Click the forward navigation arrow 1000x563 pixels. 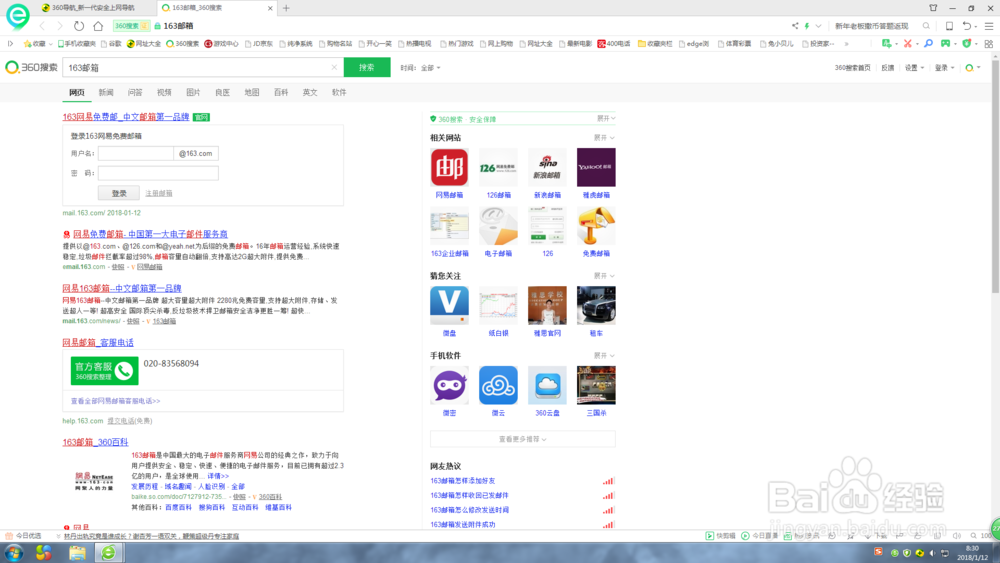point(60,26)
